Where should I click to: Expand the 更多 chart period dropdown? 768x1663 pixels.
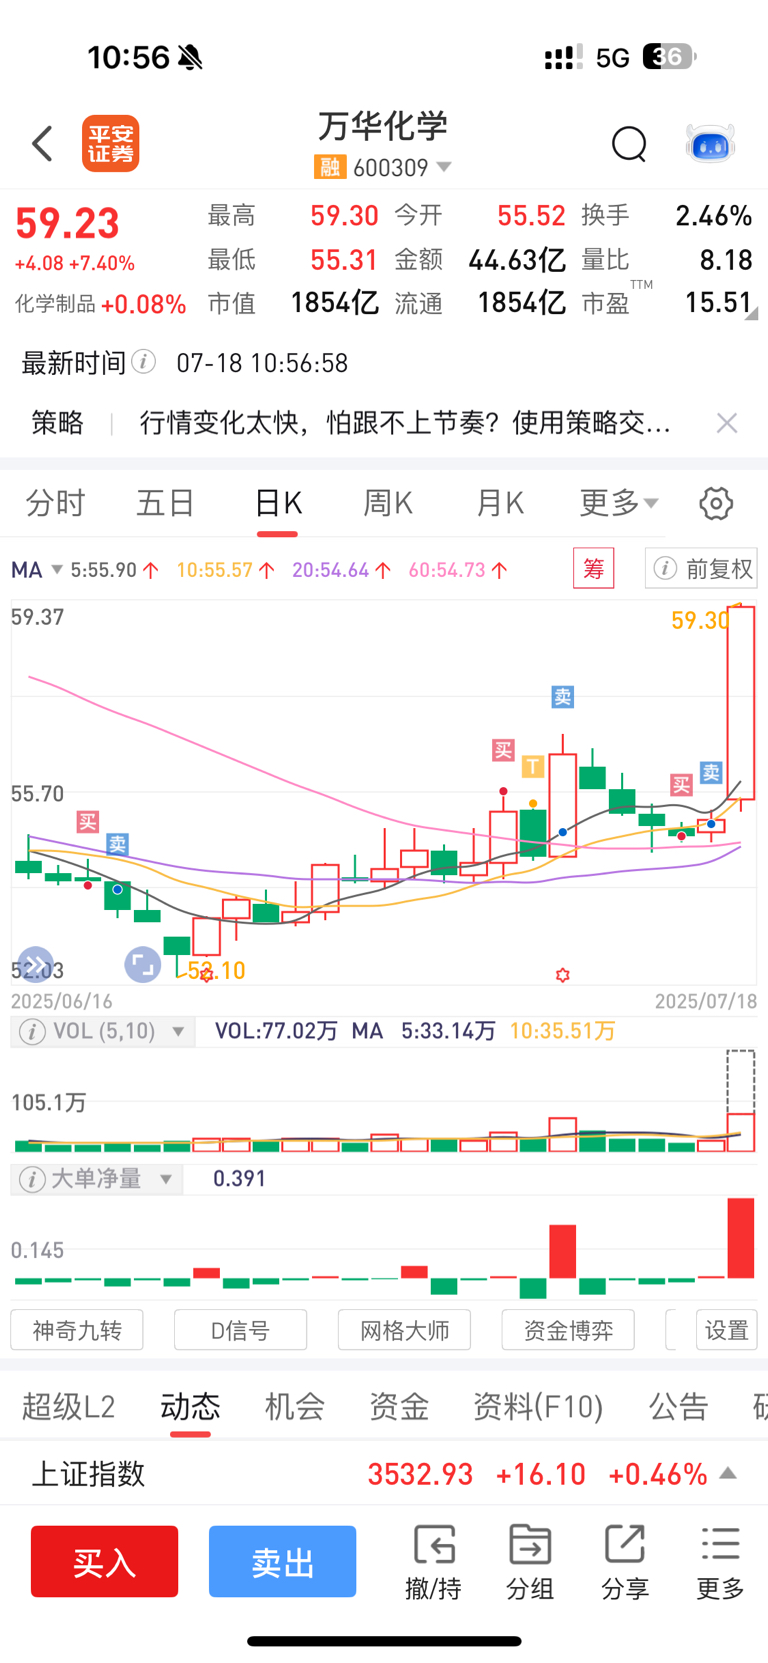pos(619,503)
